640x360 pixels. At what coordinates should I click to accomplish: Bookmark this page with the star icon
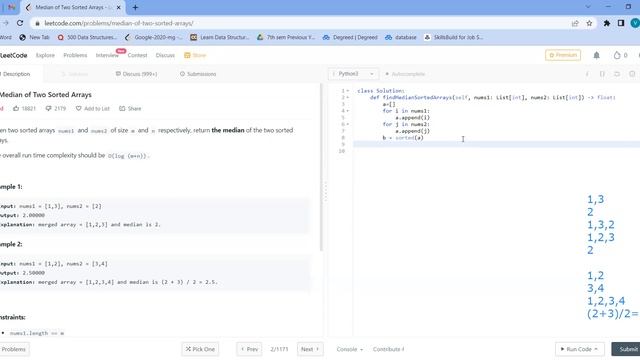click(x=589, y=23)
